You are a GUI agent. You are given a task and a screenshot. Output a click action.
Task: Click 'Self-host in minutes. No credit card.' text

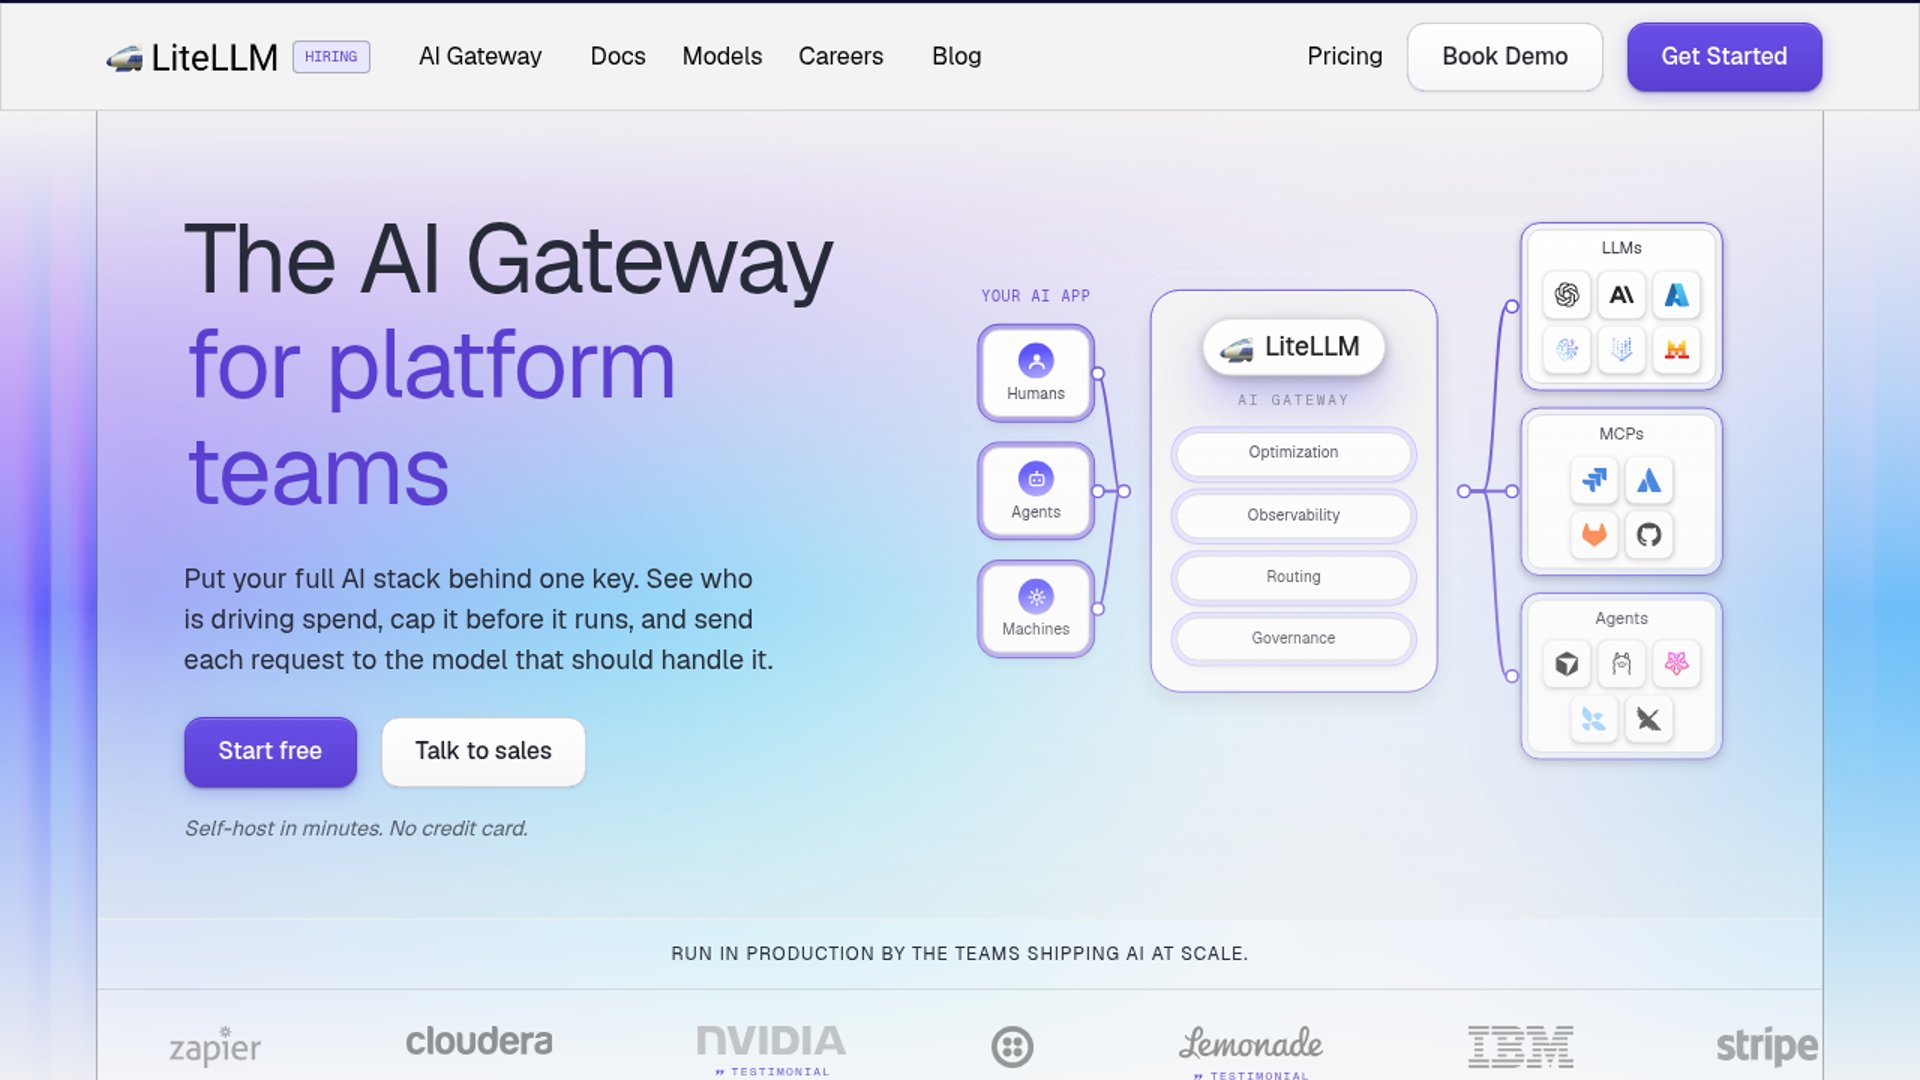(356, 828)
